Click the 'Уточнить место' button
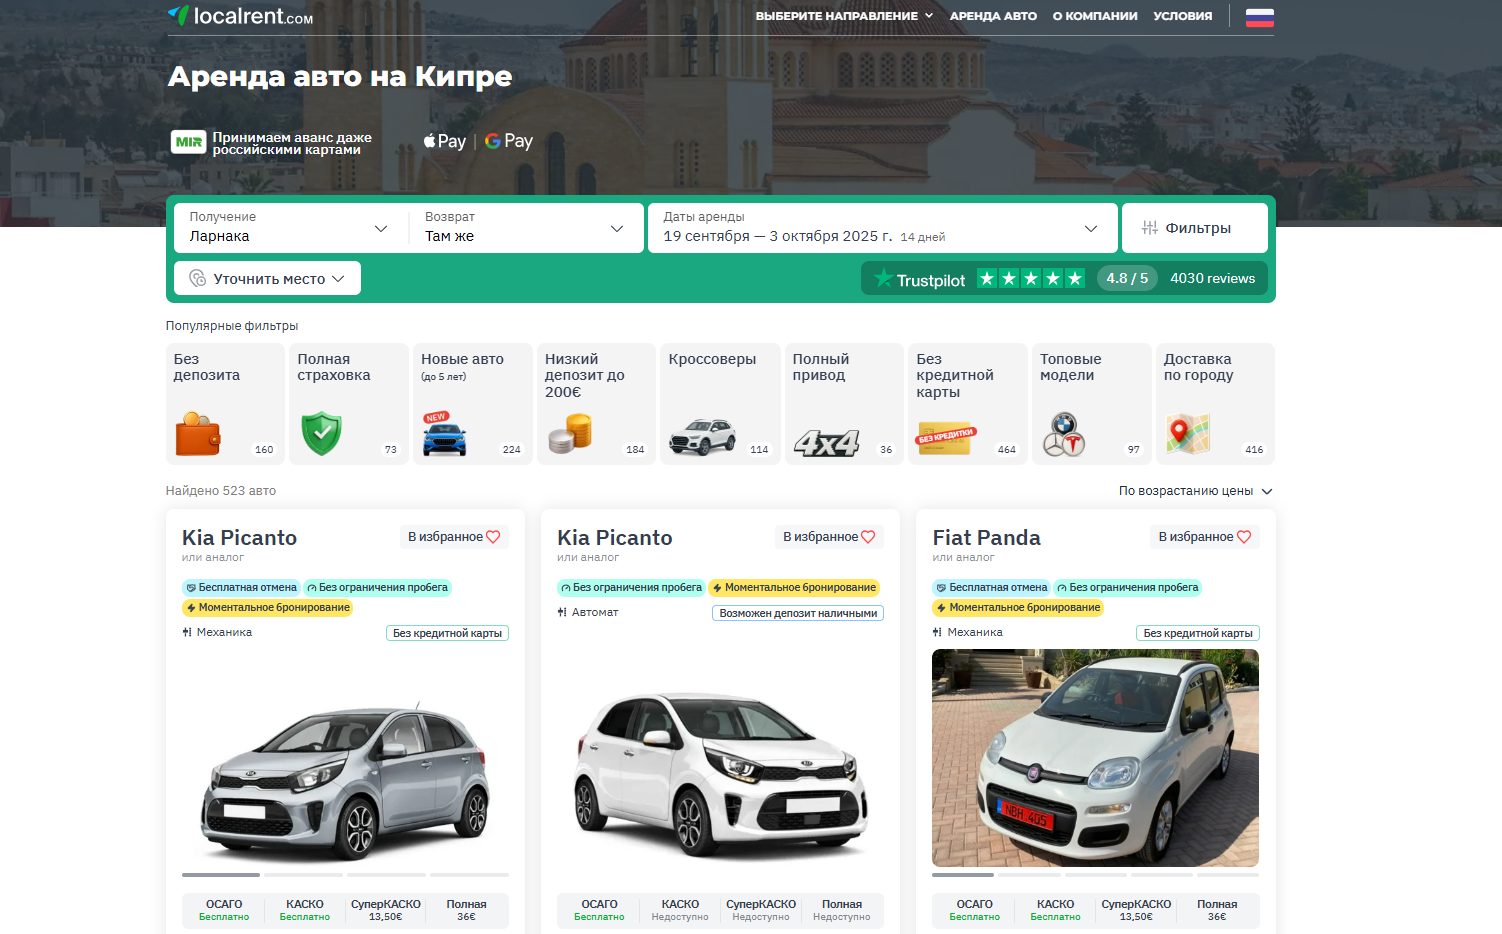 pos(267,279)
